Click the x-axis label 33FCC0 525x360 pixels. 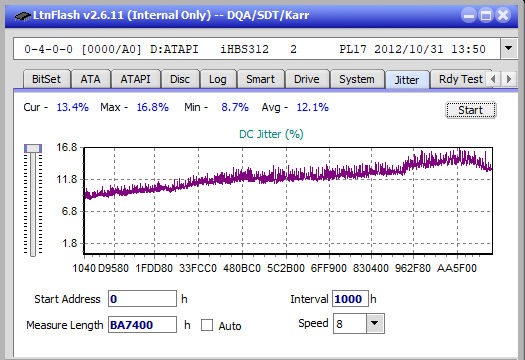coord(198,268)
